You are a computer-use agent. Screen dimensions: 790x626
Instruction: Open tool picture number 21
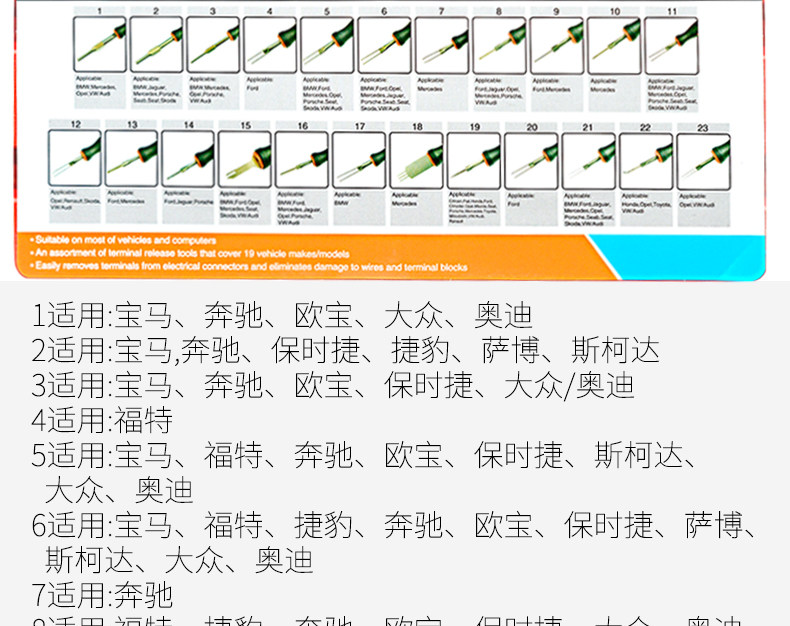[589, 161]
